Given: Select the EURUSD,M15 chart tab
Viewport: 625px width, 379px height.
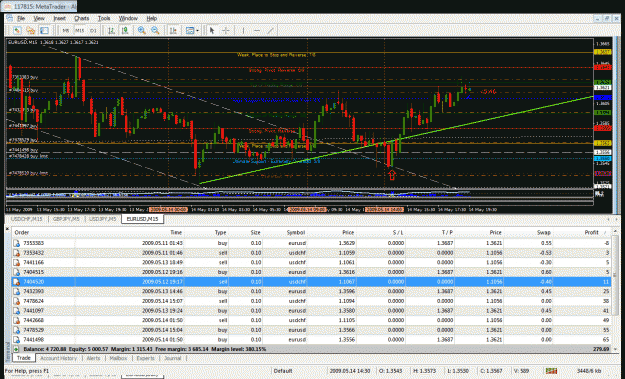Looking at the screenshot, I should [x=142, y=219].
